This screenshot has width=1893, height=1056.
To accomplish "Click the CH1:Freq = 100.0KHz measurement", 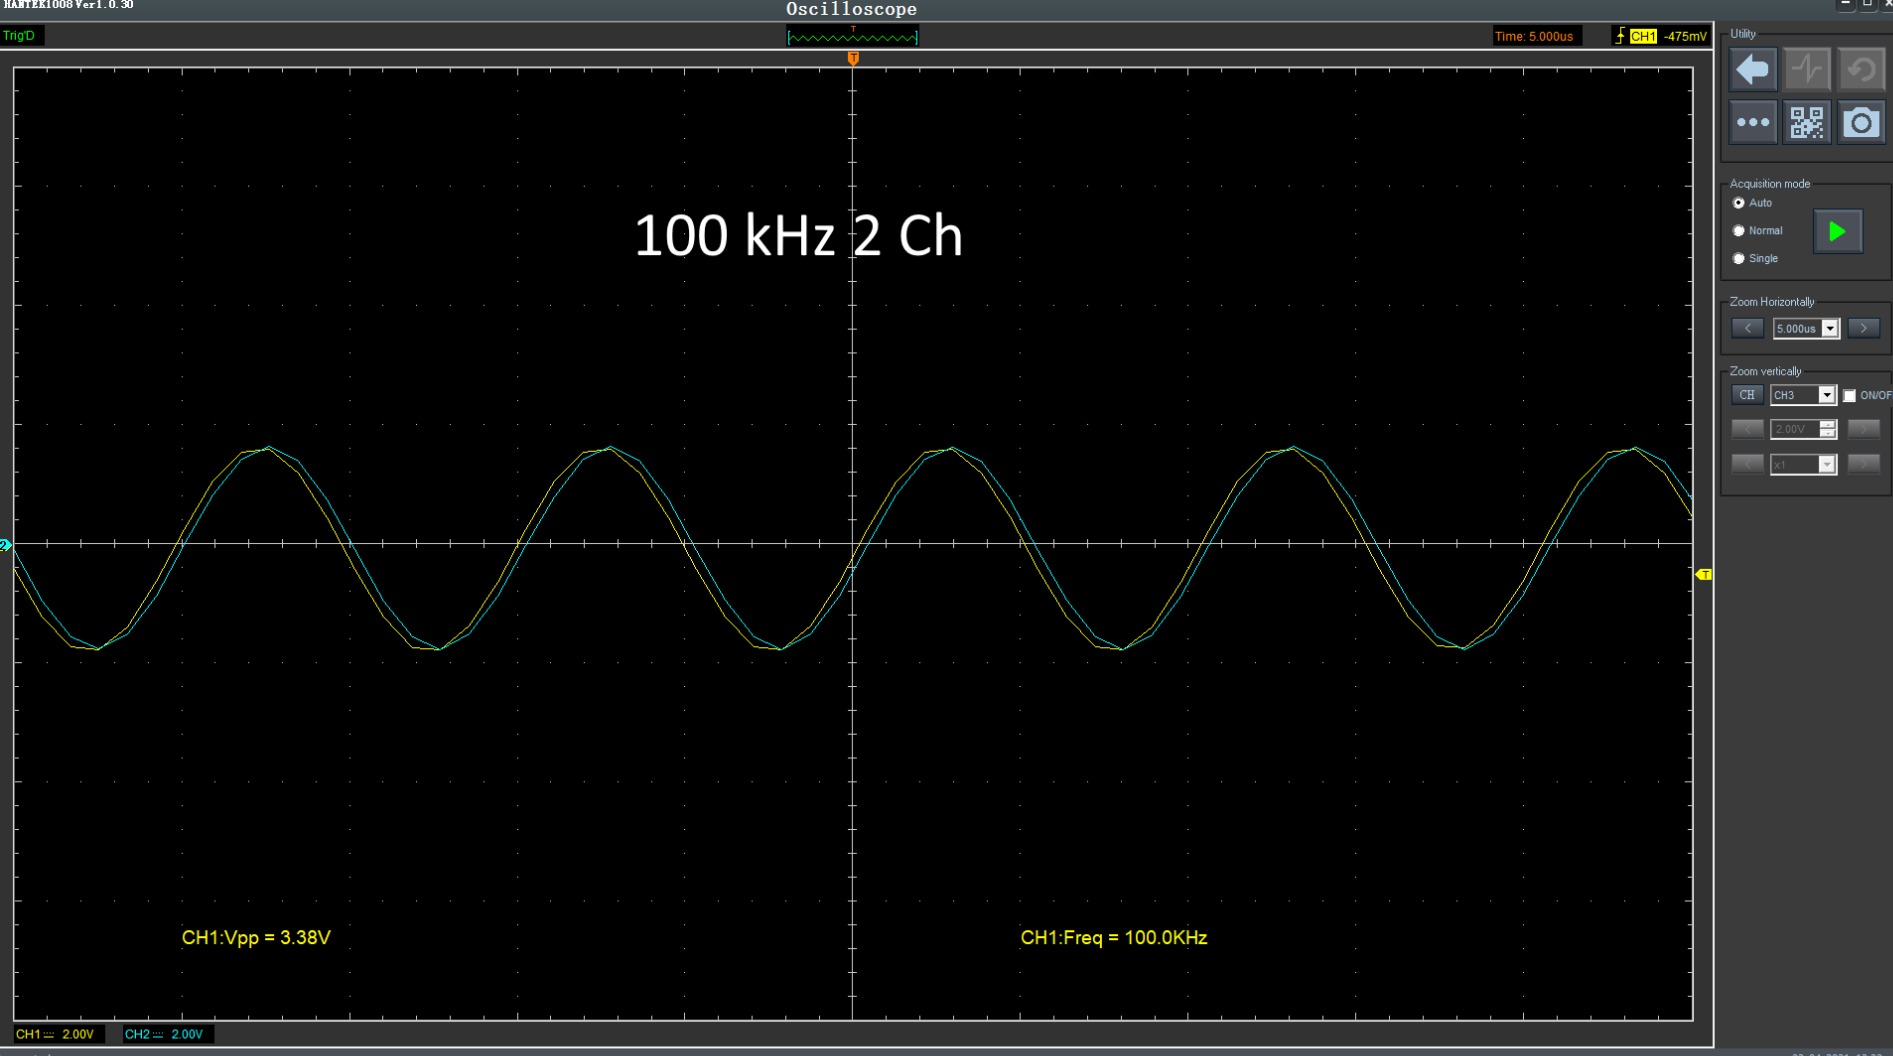I will (1114, 938).
